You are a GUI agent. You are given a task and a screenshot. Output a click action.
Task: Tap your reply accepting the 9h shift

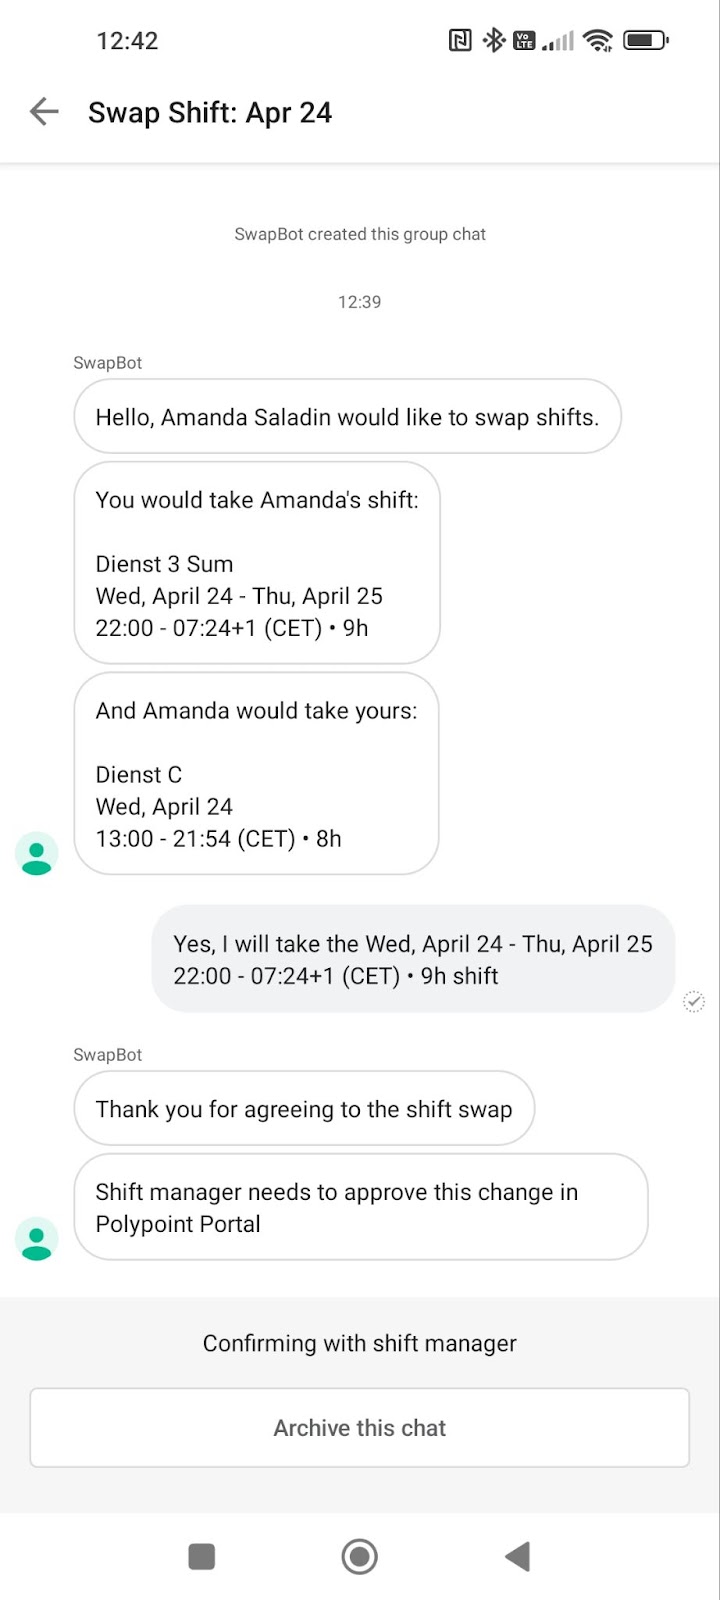tap(413, 960)
